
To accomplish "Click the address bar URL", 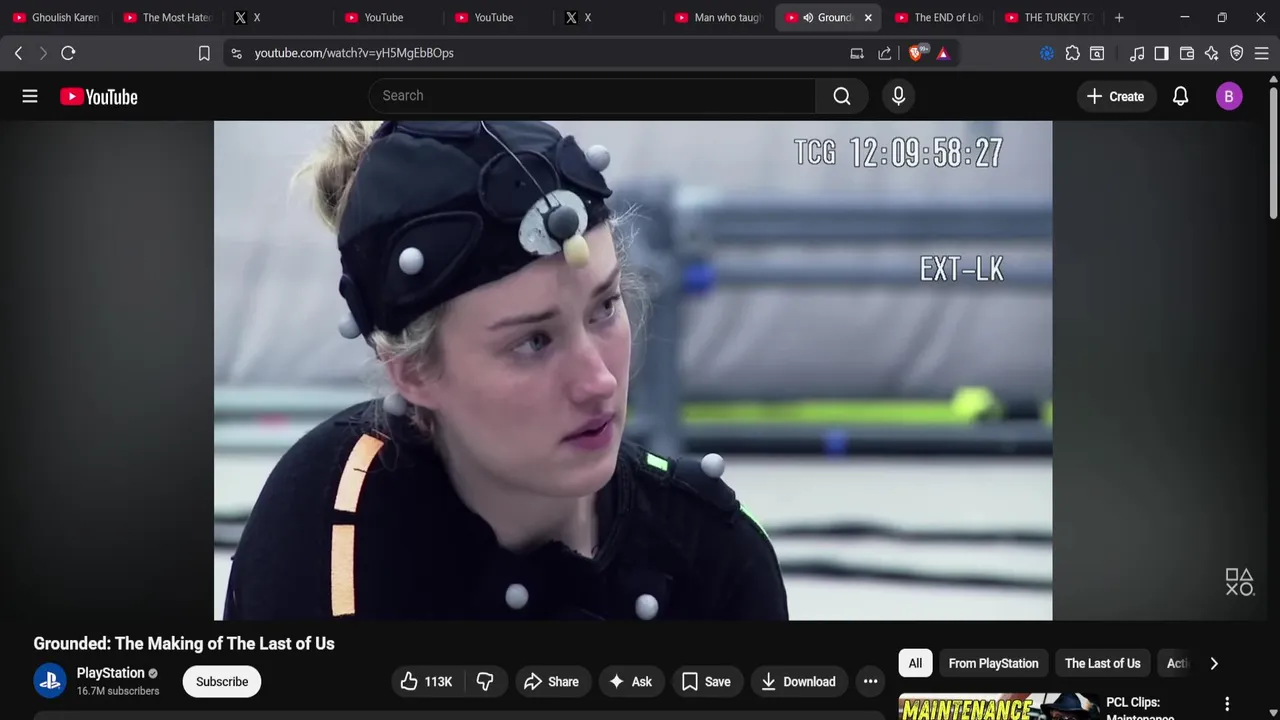I will coord(354,53).
